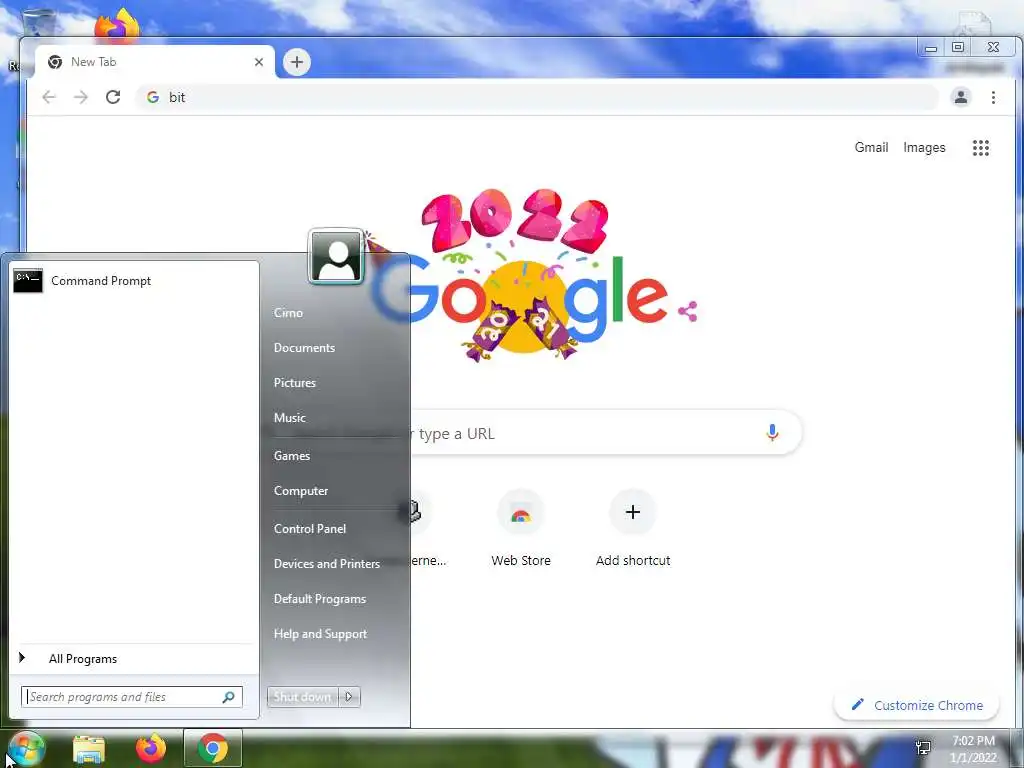This screenshot has height=768, width=1024.
Task: Share the Google doodle
Action: coord(688,311)
